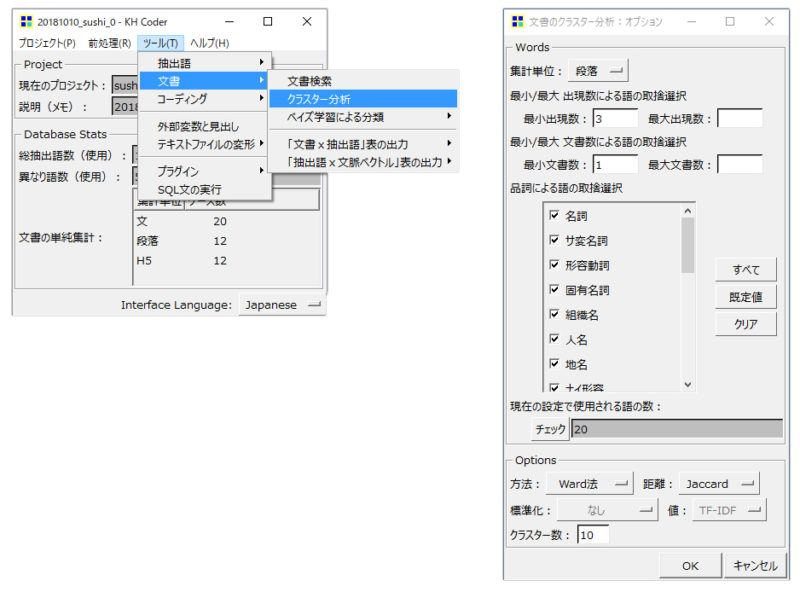Open the ヘルプ menu

[x=210, y=43]
